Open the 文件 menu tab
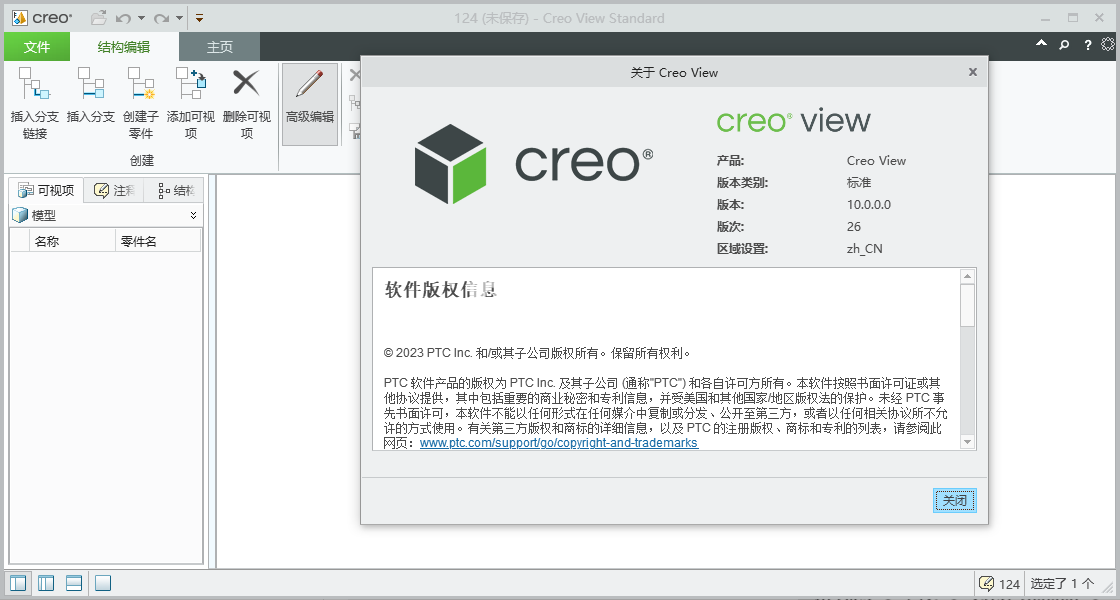The height and width of the screenshot is (600, 1120). (37, 47)
